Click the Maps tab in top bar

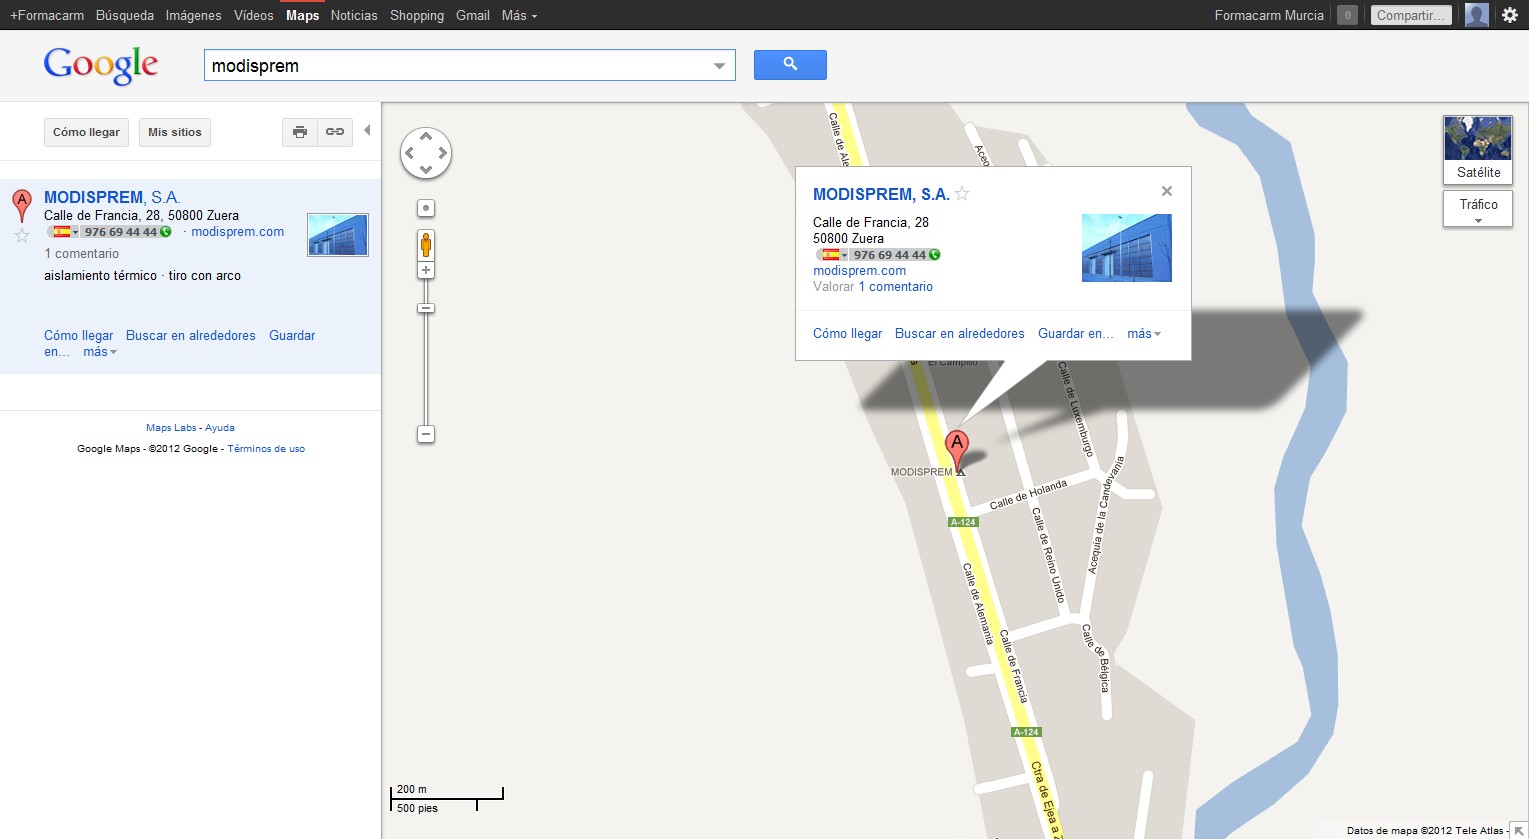tap(302, 15)
